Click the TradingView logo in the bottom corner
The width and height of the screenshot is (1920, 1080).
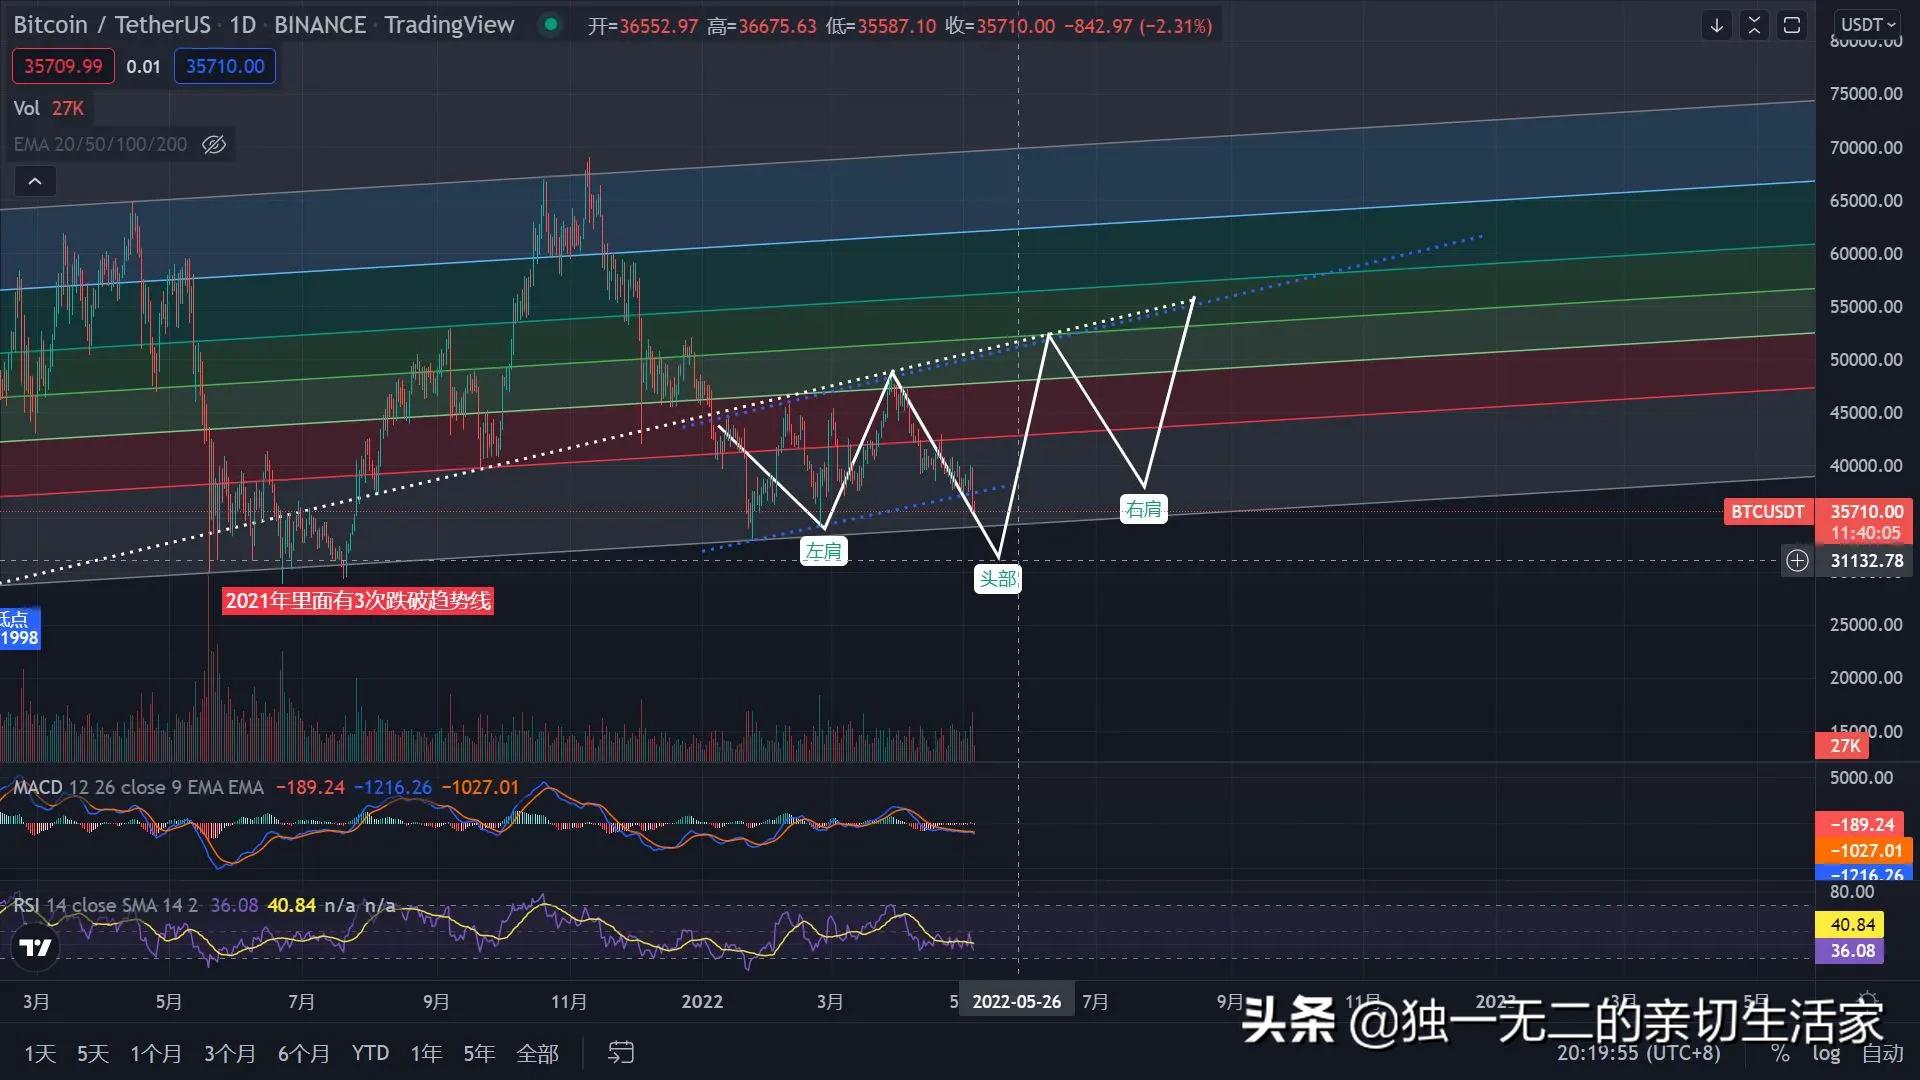[x=35, y=947]
